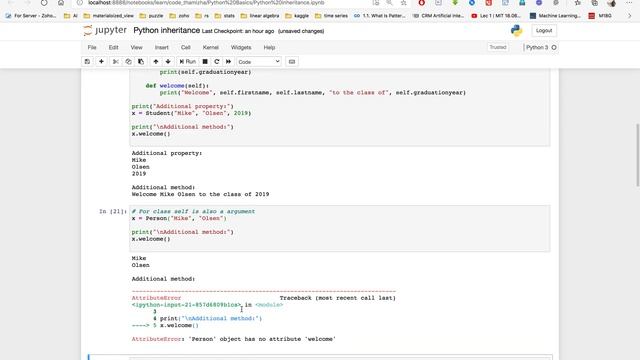Cut selected cells with scissors icon
Viewport: 640px width, 360px height.
pos(116,62)
